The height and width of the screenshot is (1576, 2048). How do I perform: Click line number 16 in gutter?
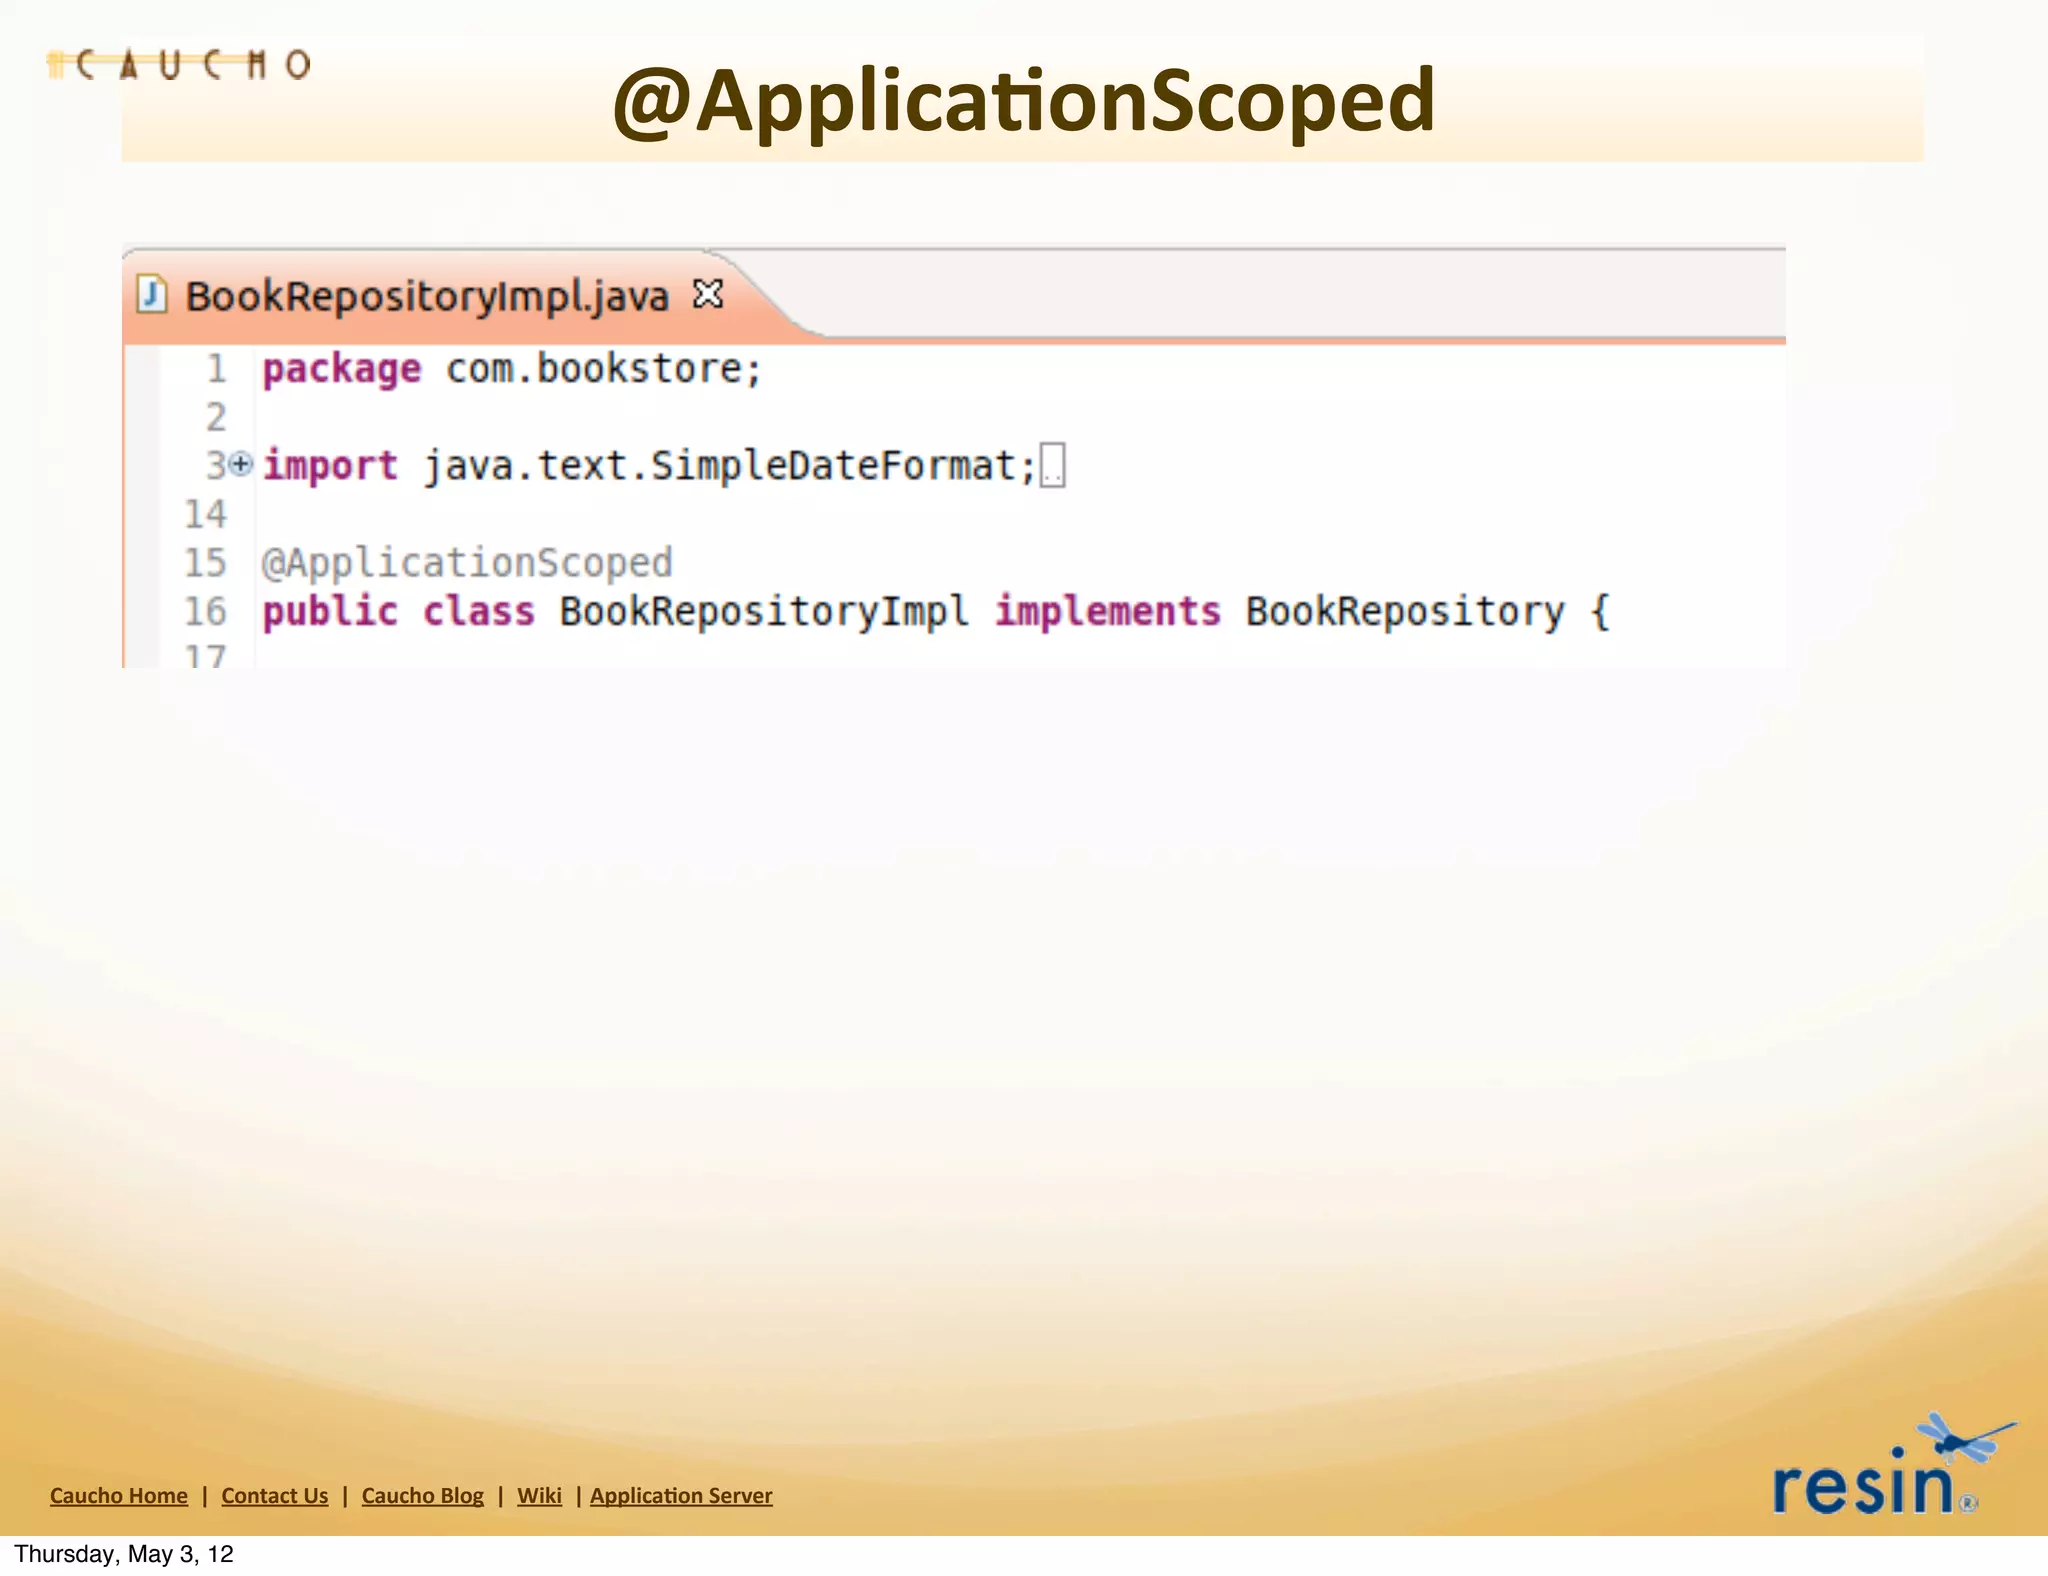click(x=206, y=611)
